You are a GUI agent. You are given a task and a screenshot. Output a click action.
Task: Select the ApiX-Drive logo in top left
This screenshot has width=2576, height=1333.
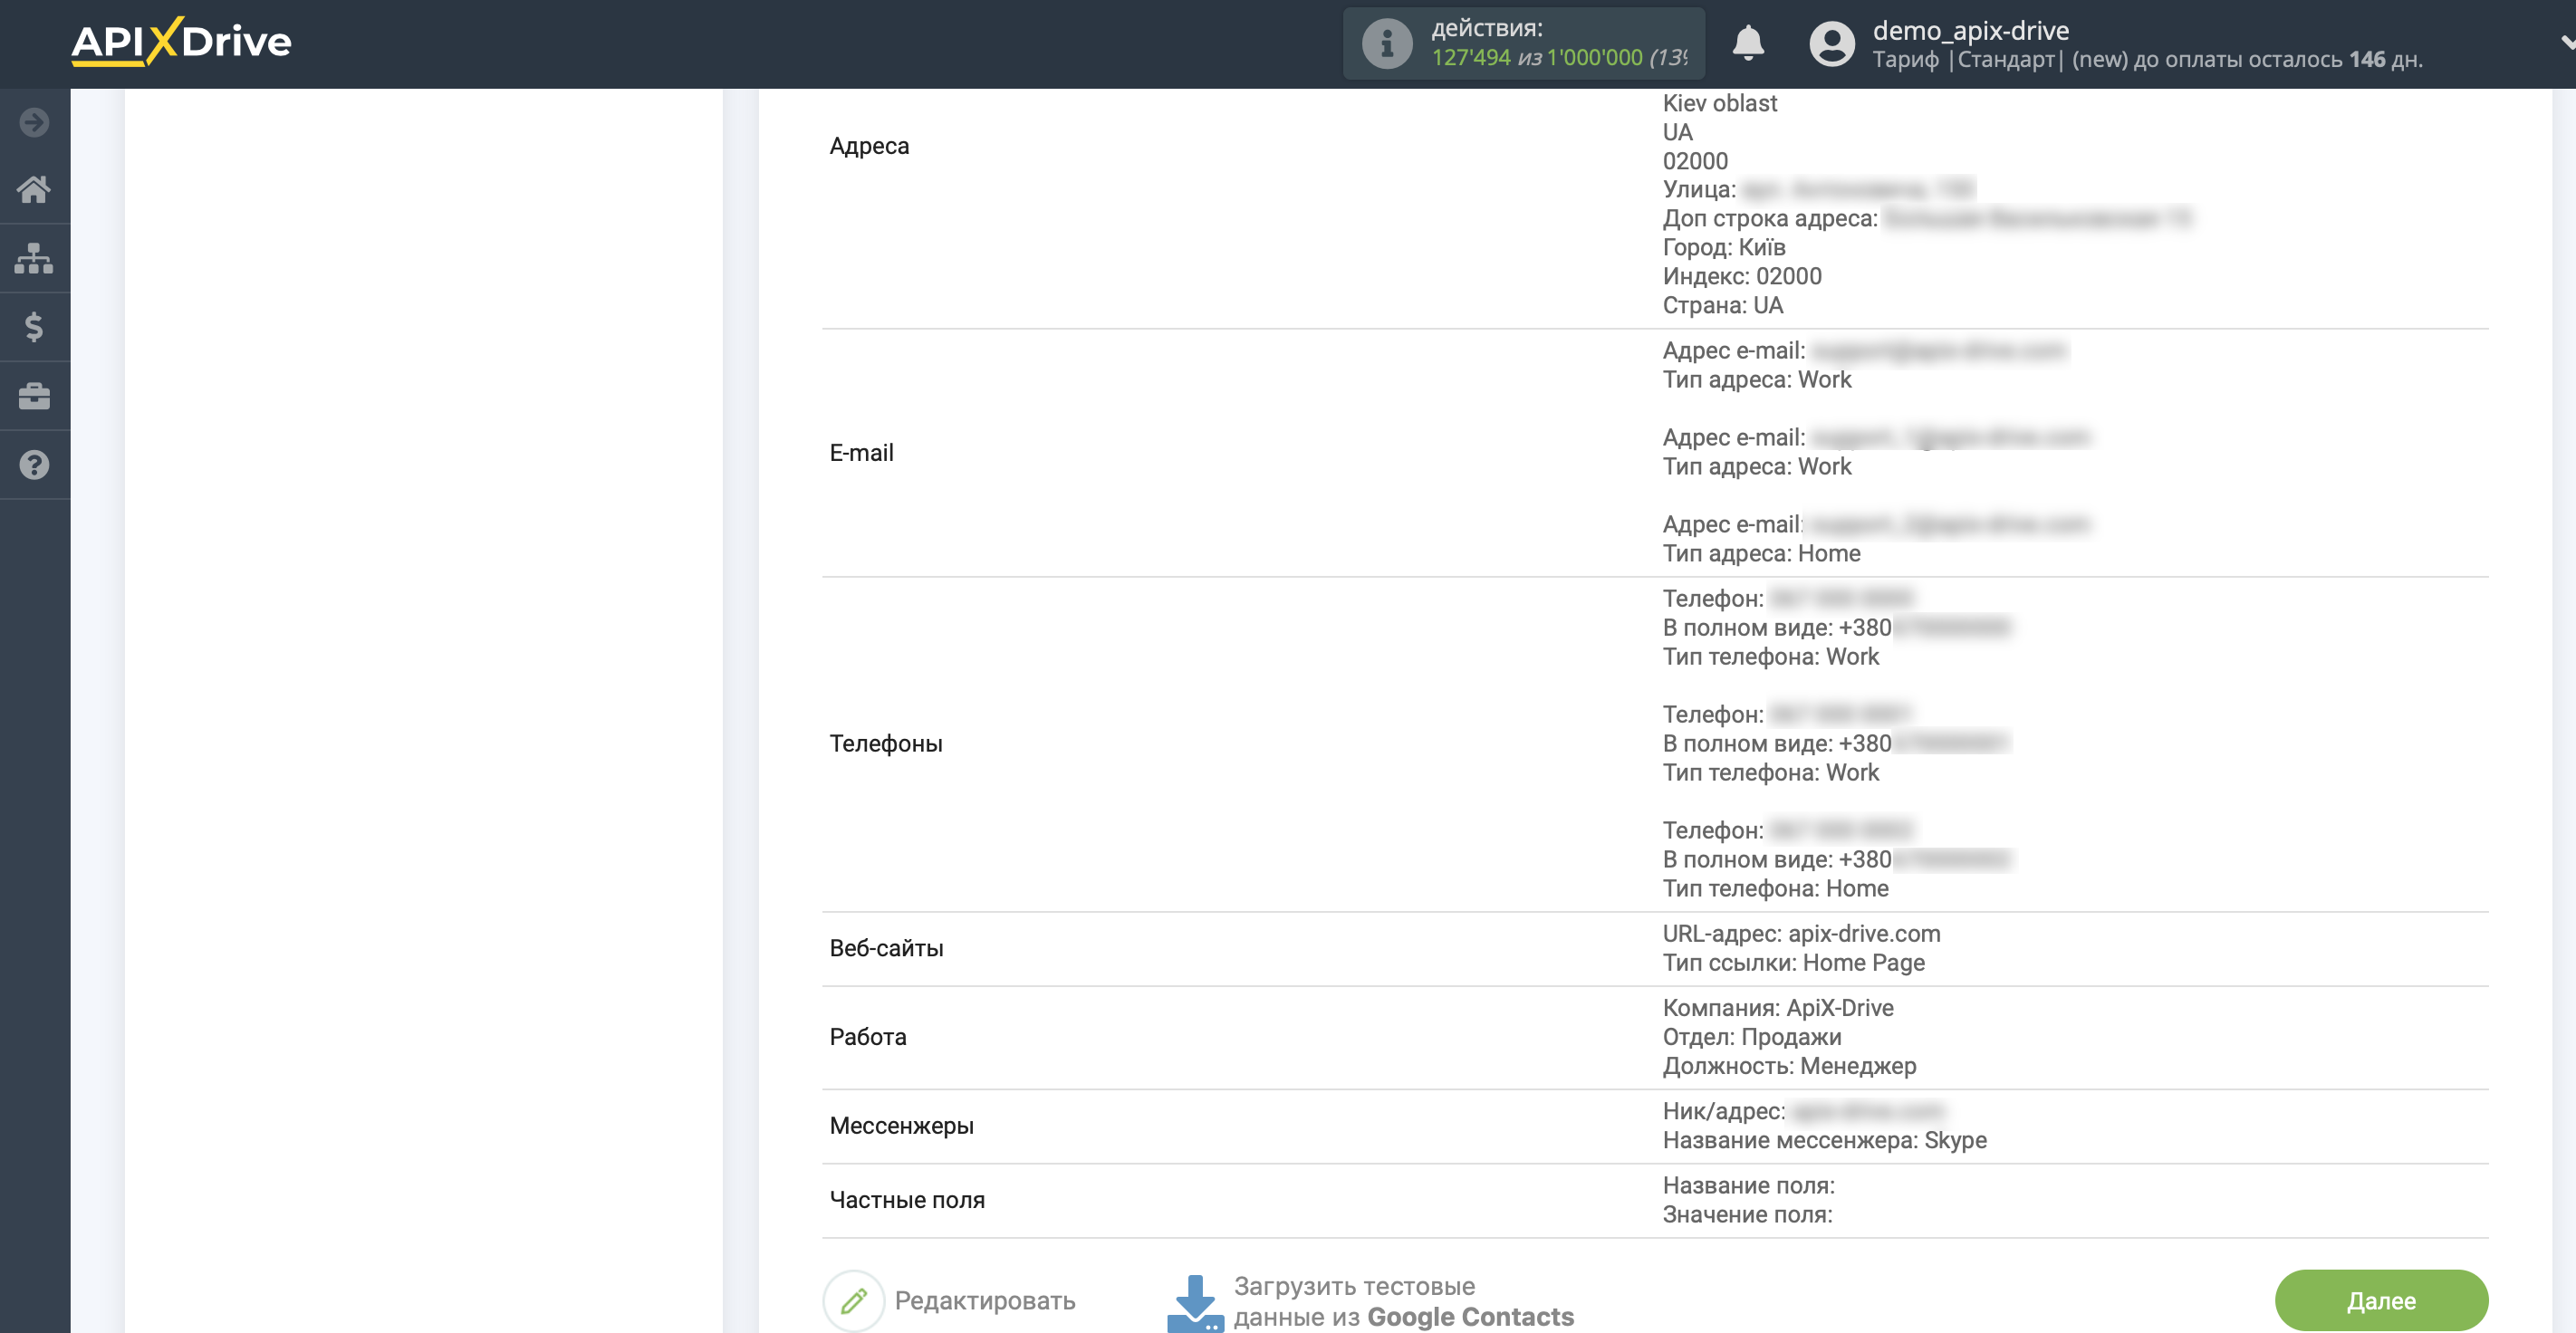point(184,44)
